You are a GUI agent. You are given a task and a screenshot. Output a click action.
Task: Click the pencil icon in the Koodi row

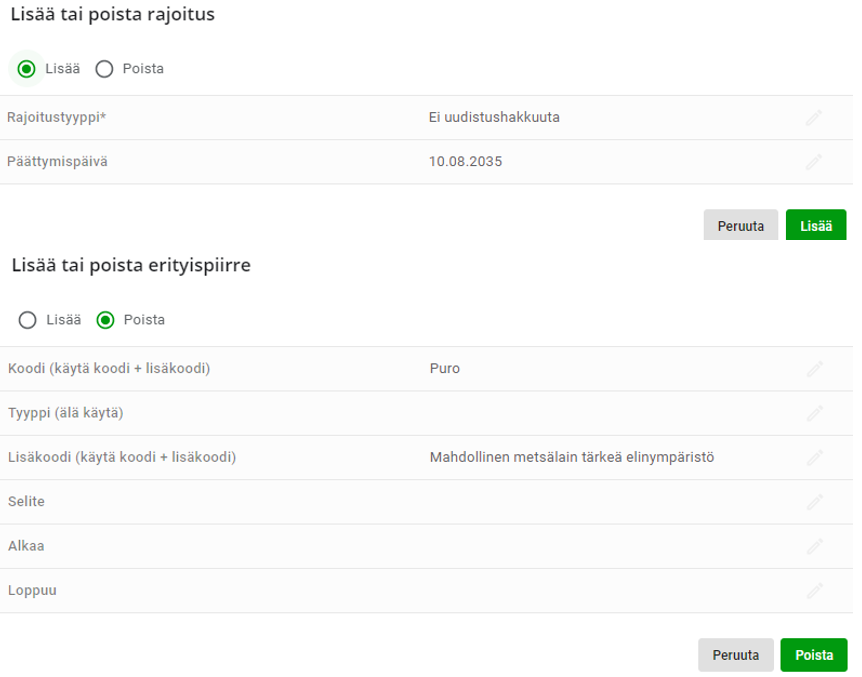pyautogui.click(x=815, y=368)
